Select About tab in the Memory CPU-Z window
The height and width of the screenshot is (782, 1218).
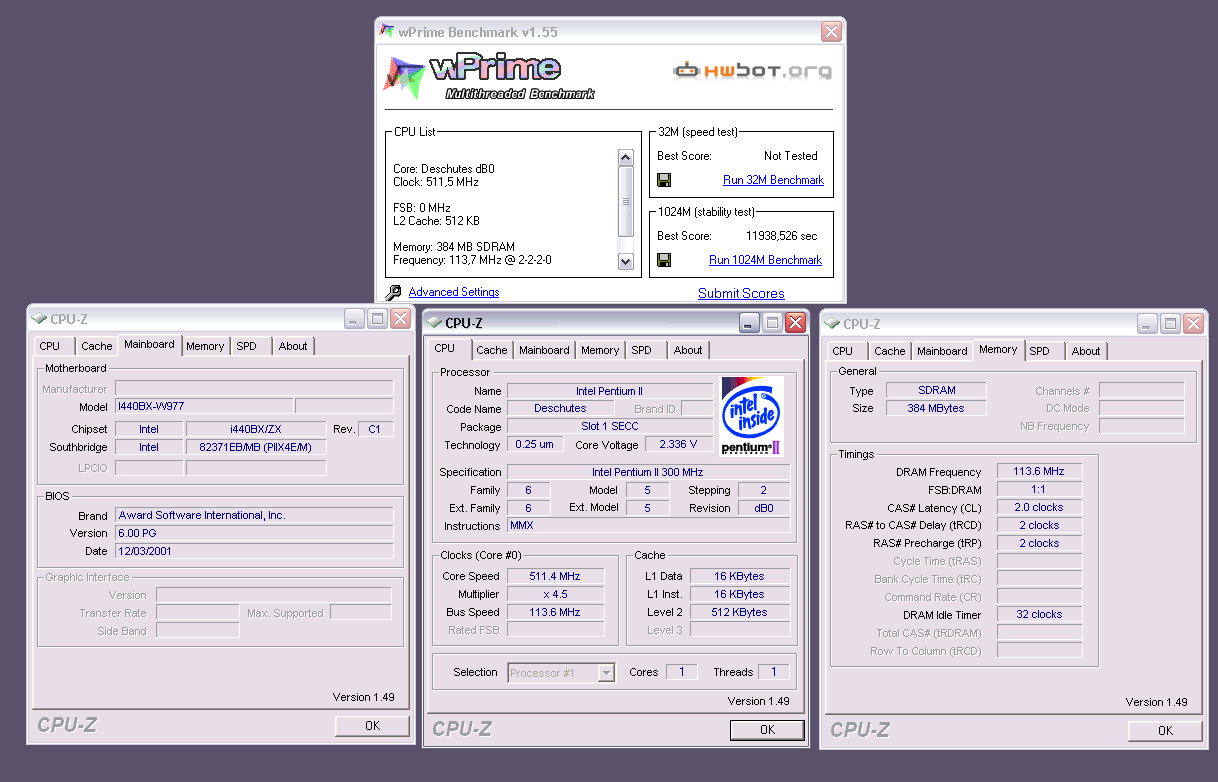pyautogui.click(x=1086, y=351)
